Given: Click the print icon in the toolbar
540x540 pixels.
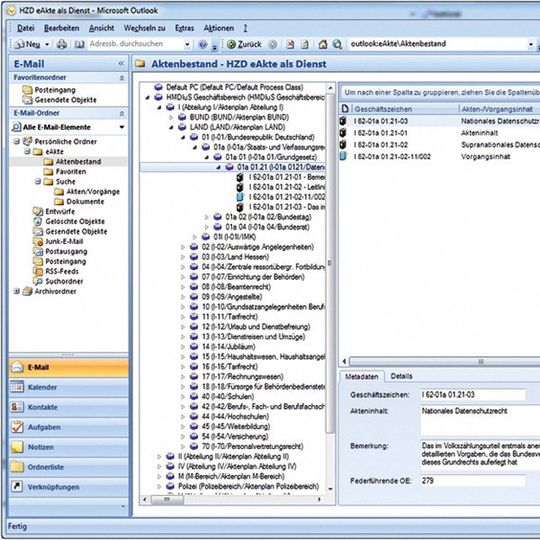Looking at the screenshot, I should [x=62, y=44].
